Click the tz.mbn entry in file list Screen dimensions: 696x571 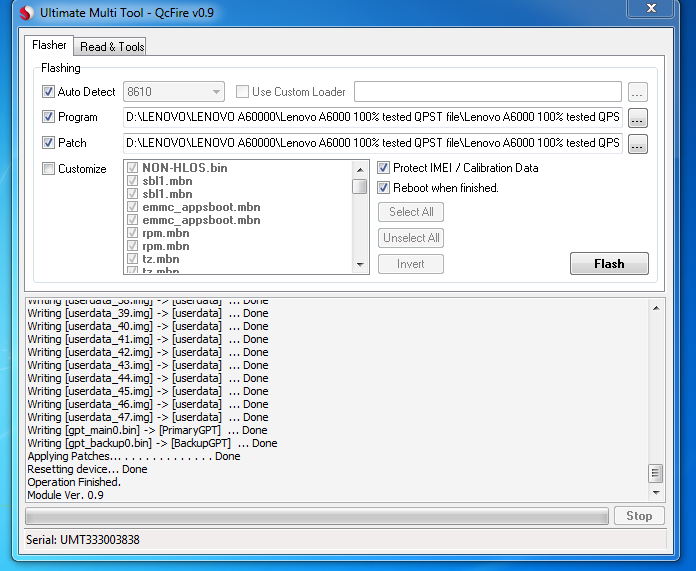[161, 259]
